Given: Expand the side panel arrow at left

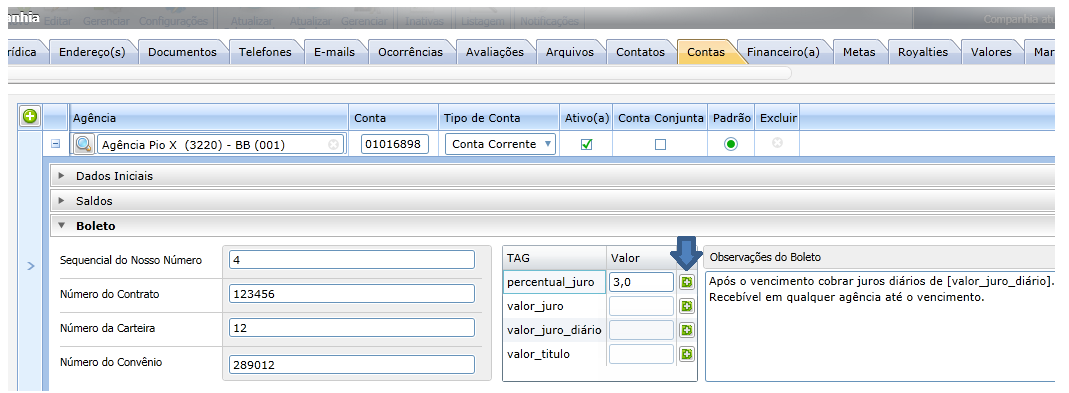Looking at the screenshot, I should coord(30,266).
